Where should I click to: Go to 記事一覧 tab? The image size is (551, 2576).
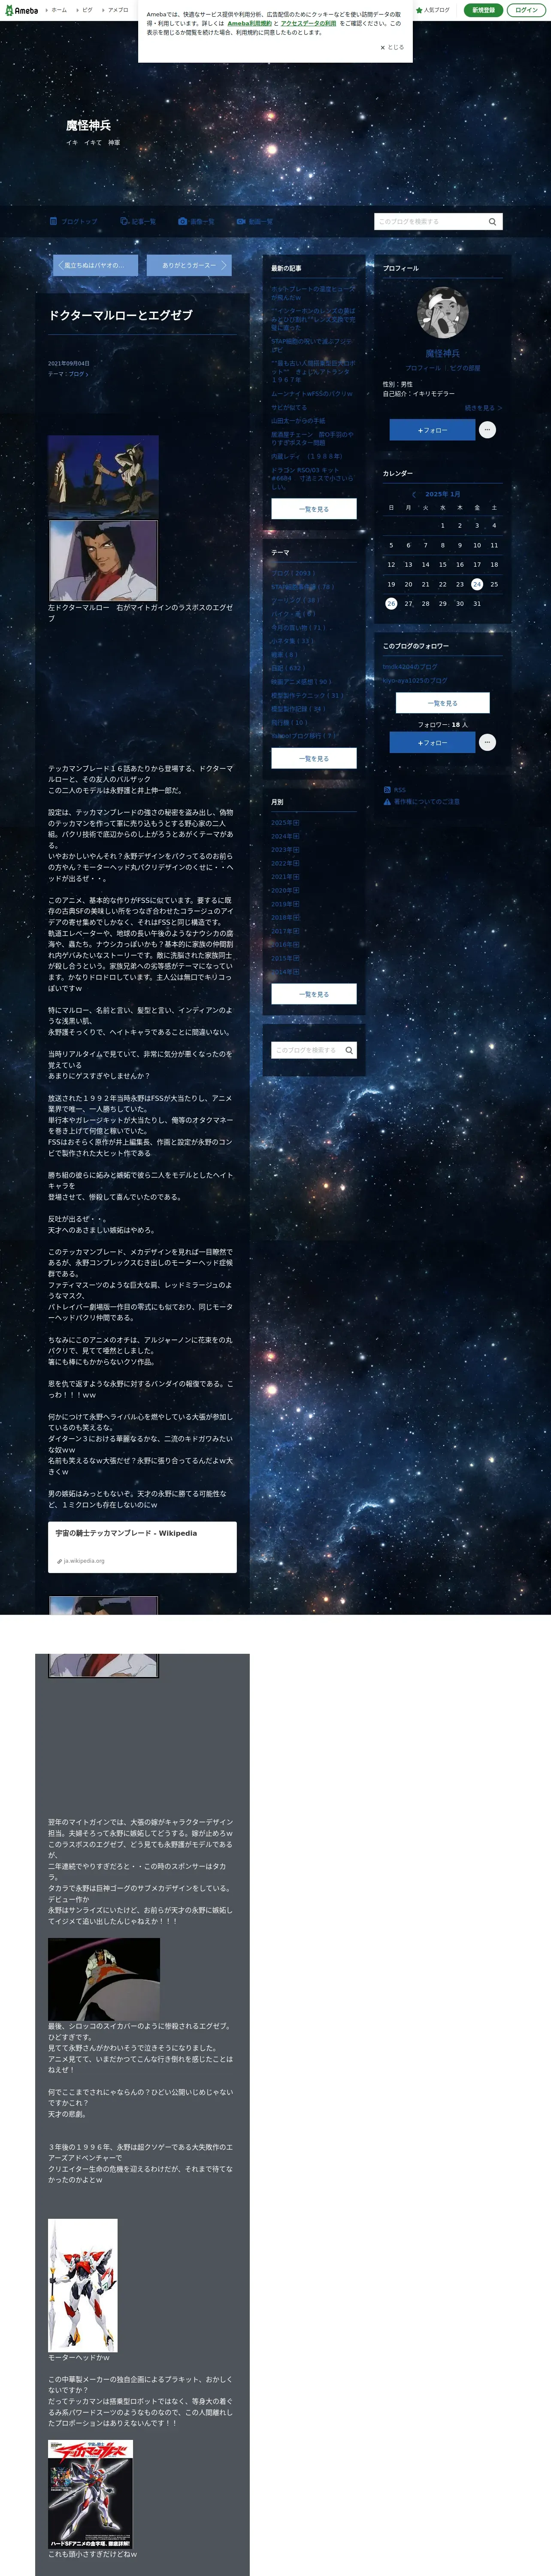138,221
